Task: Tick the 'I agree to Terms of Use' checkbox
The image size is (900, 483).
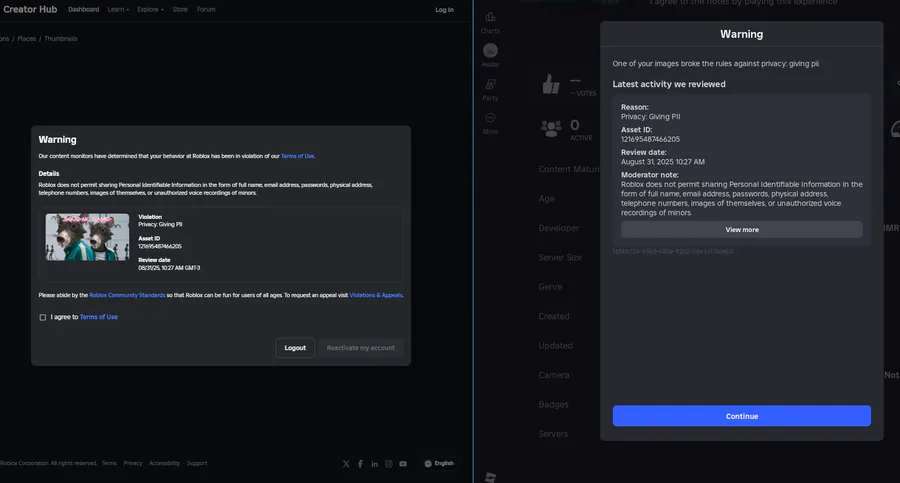Action: pyautogui.click(x=42, y=317)
